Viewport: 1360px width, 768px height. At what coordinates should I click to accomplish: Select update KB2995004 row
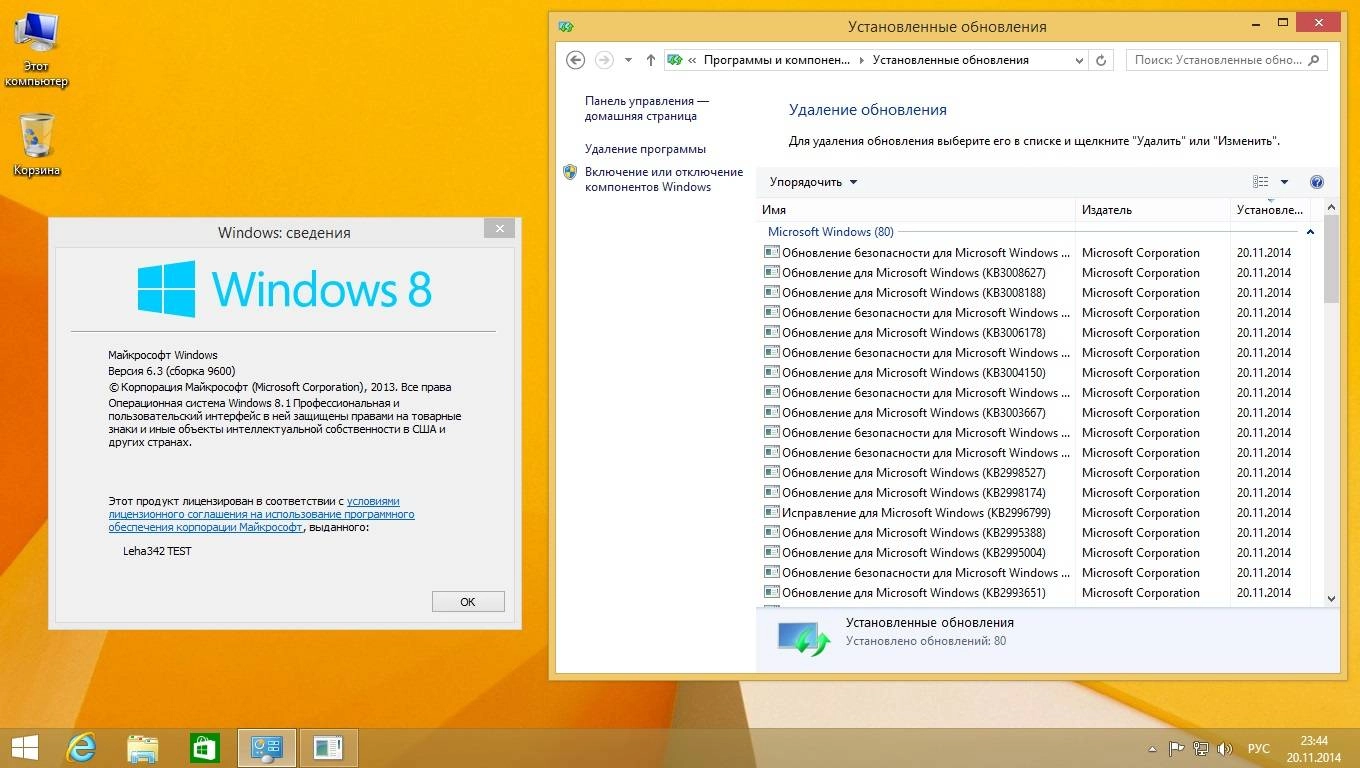point(1036,553)
